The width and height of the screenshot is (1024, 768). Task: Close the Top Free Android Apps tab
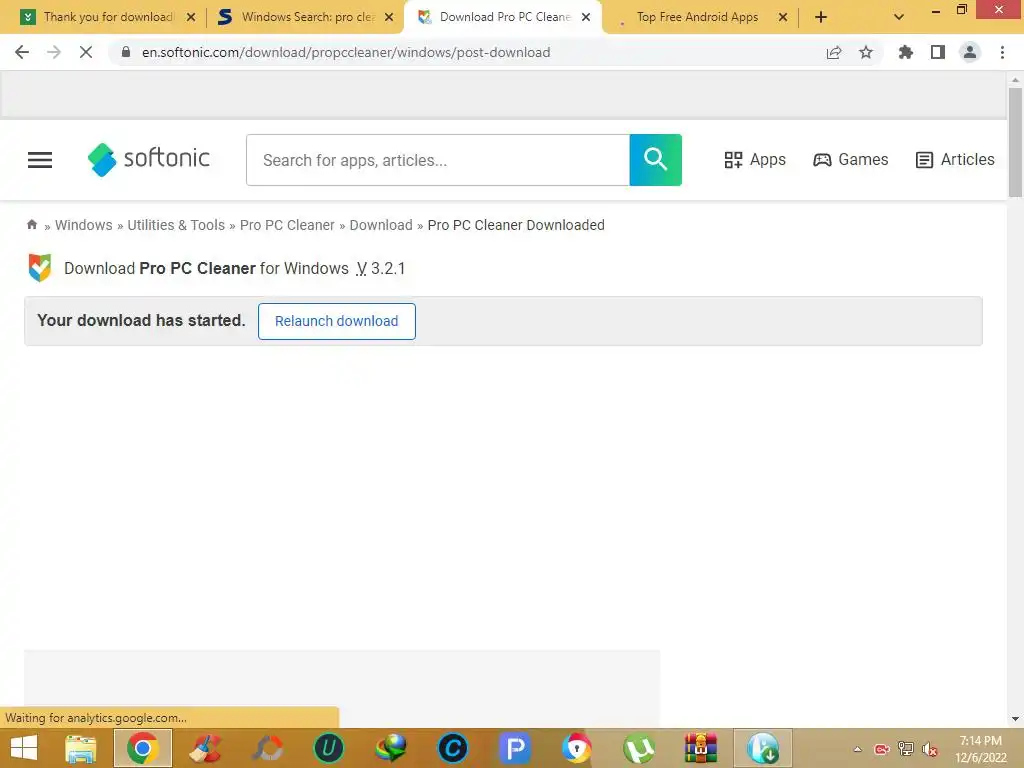(x=783, y=17)
